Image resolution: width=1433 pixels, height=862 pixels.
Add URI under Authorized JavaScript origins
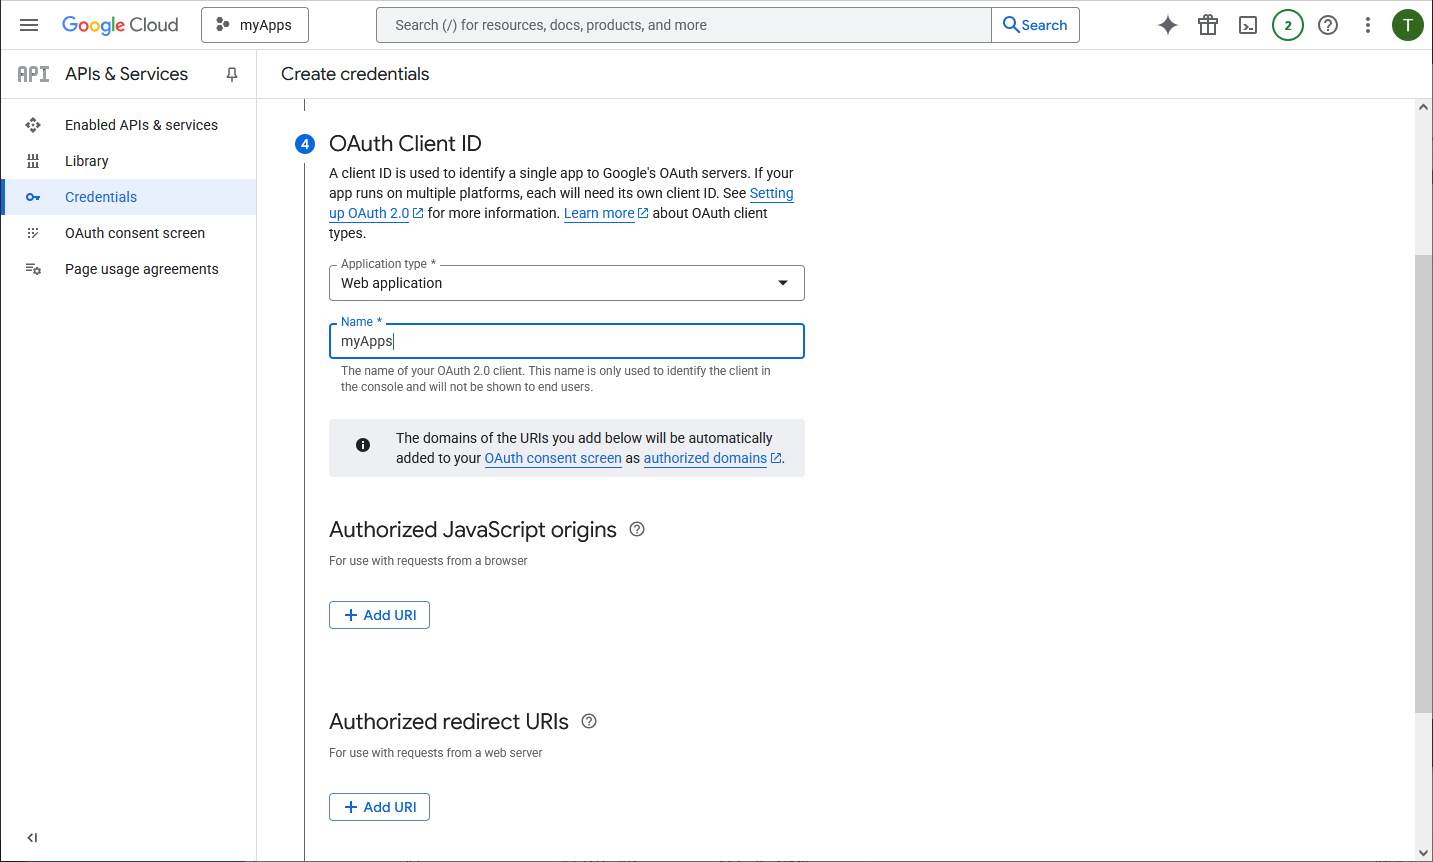coord(379,615)
